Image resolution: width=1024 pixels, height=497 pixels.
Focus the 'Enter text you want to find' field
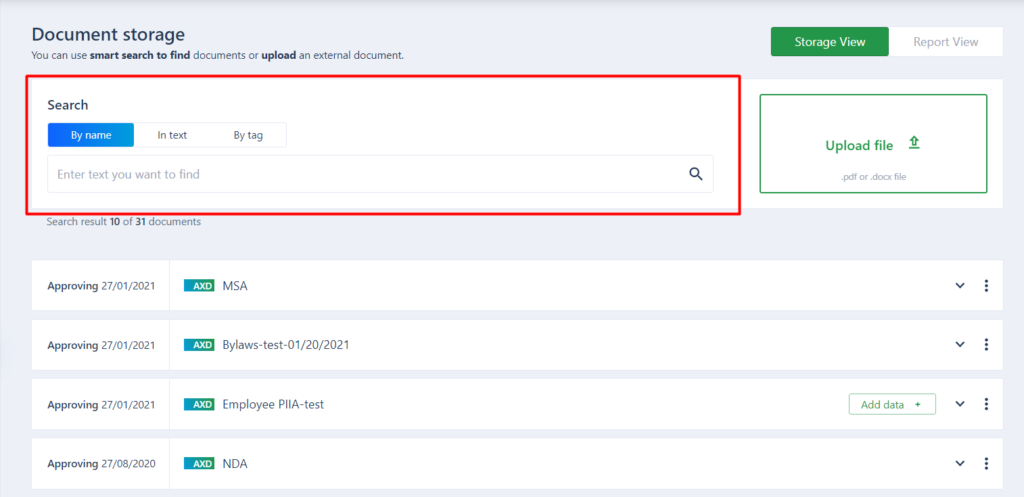(x=380, y=174)
